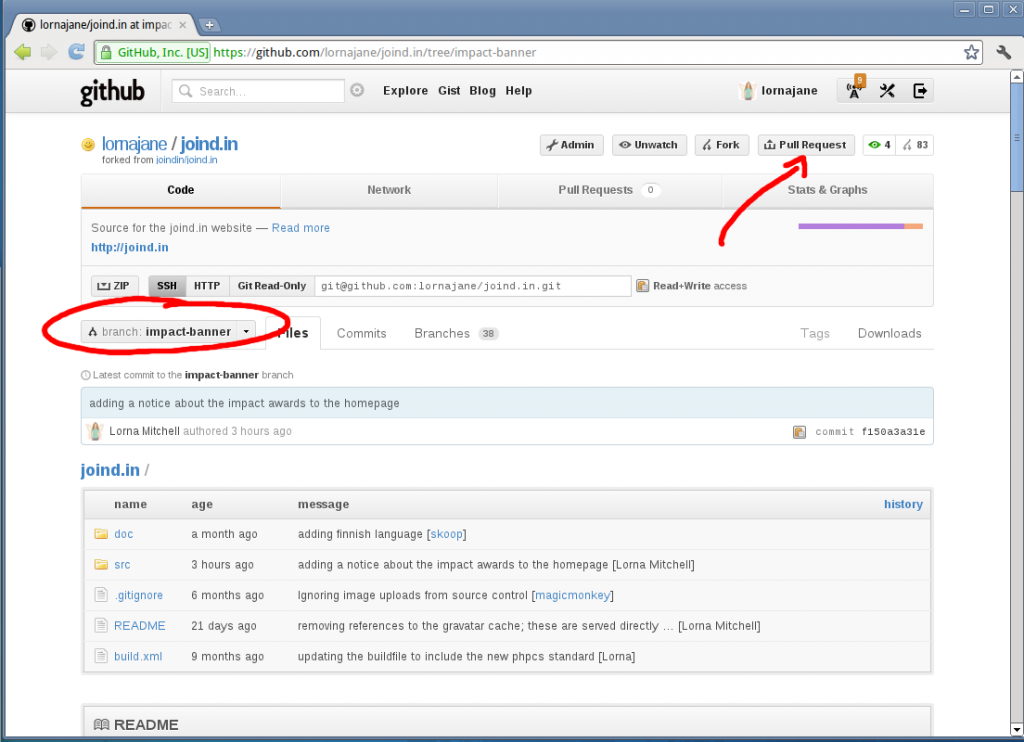Open the src folder icon
Viewport: 1024px width, 742px height.
coord(101,565)
